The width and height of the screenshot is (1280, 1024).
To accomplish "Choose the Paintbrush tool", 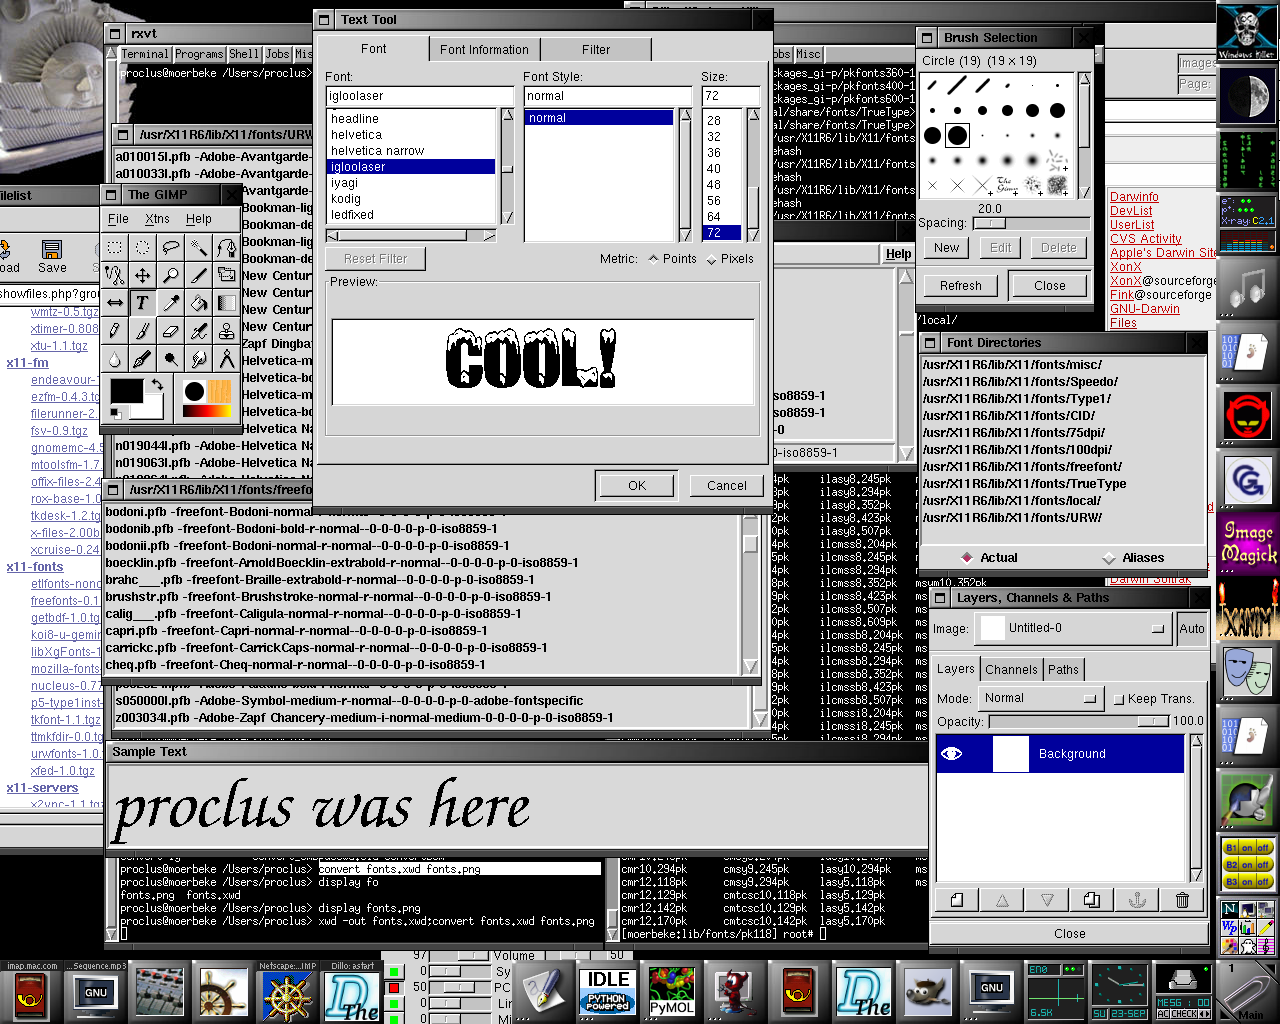I will pyautogui.click(x=143, y=331).
